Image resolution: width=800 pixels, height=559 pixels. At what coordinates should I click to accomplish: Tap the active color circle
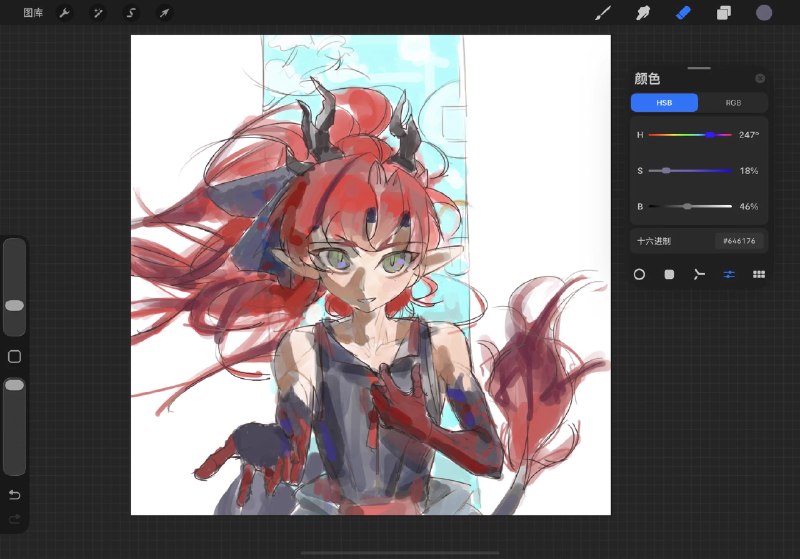(x=764, y=13)
